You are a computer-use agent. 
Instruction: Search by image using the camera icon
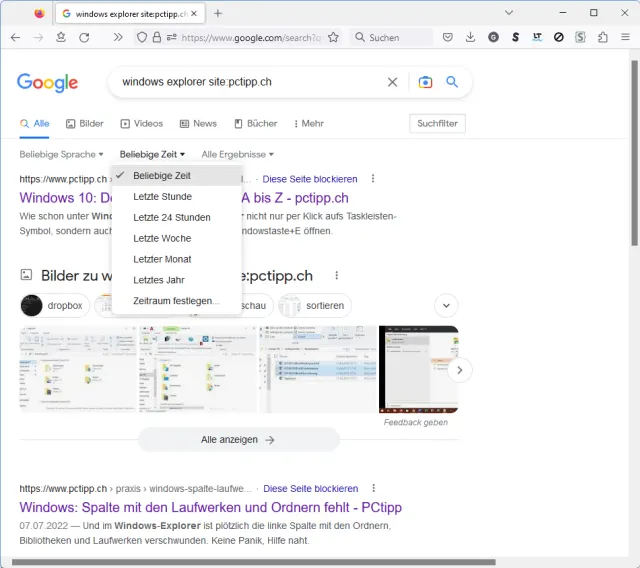[x=425, y=82]
